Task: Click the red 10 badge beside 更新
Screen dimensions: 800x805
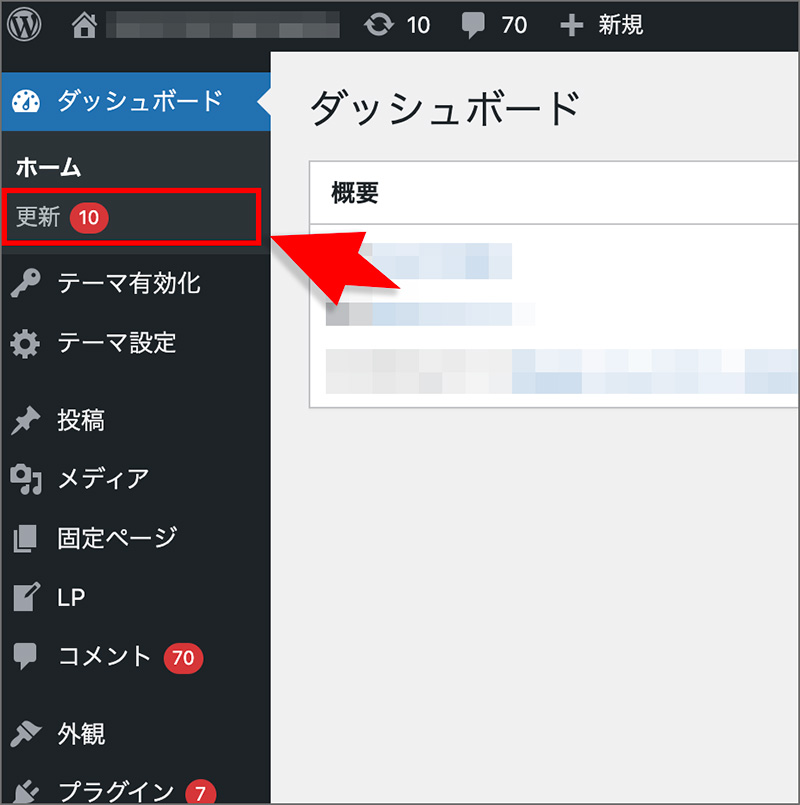Action: (89, 218)
